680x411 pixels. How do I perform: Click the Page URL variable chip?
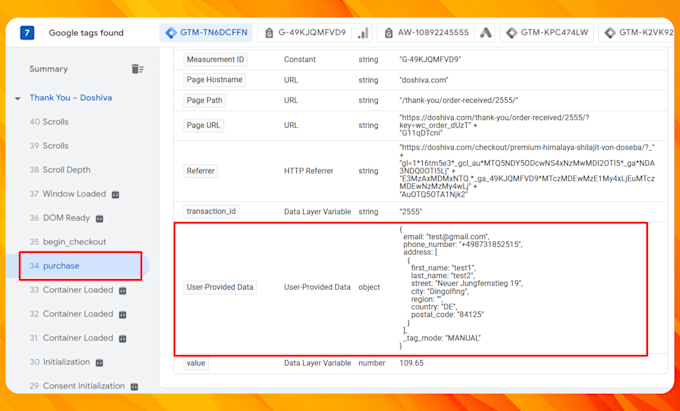click(203, 125)
